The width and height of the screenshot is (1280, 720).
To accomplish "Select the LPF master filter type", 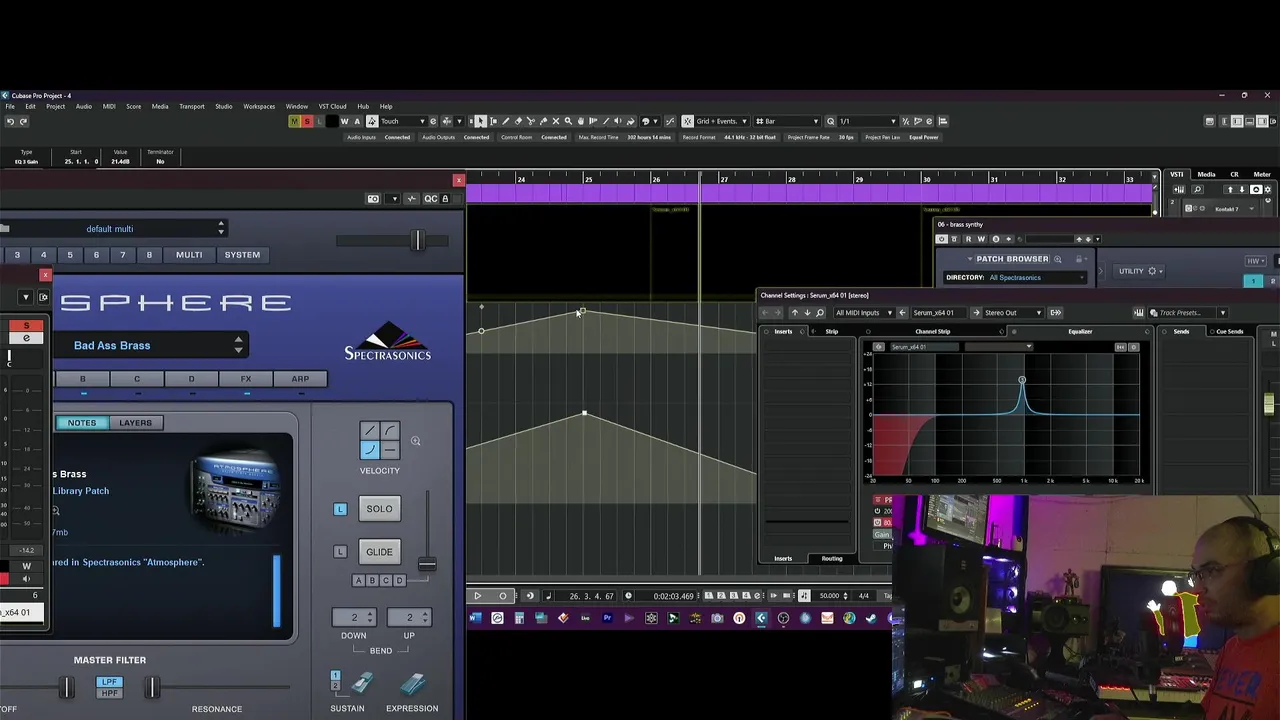I will click(110, 682).
